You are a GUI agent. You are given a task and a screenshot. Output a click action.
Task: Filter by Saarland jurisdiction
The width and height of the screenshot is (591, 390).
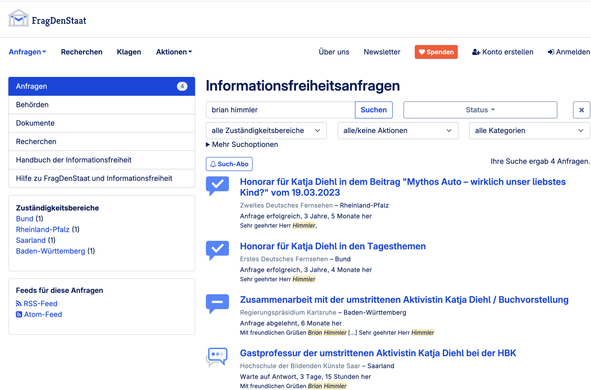[31, 240]
